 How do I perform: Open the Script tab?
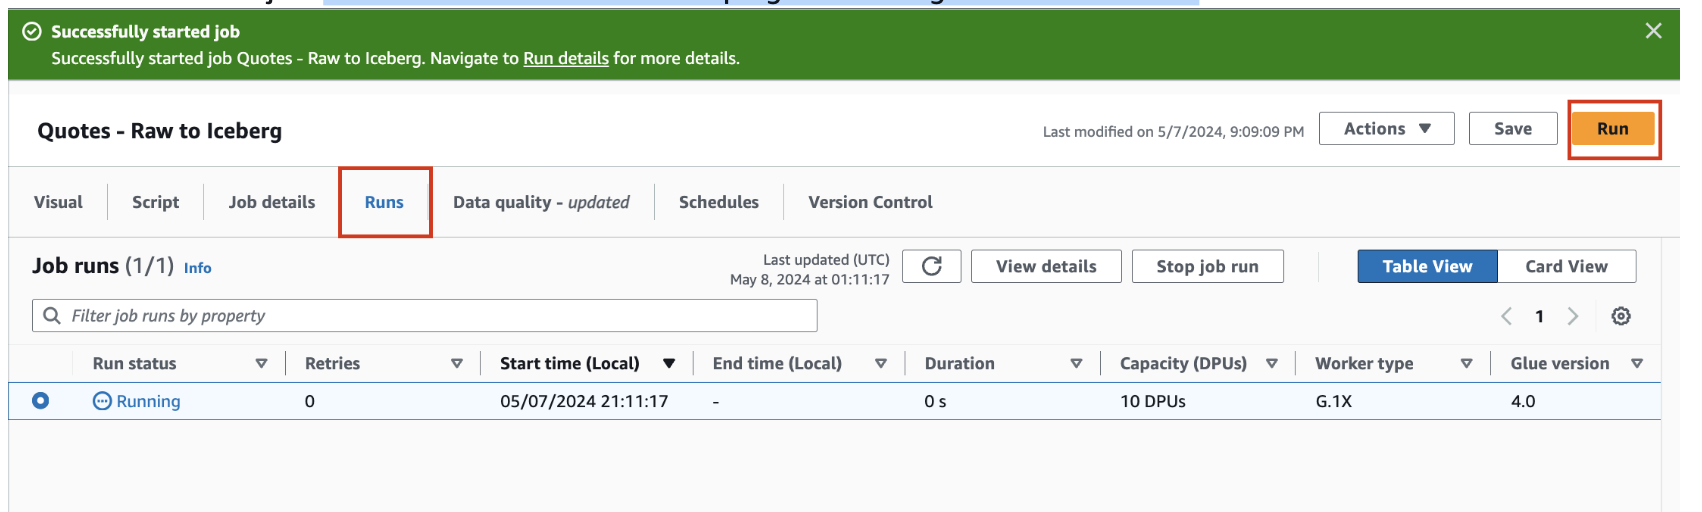(x=155, y=202)
